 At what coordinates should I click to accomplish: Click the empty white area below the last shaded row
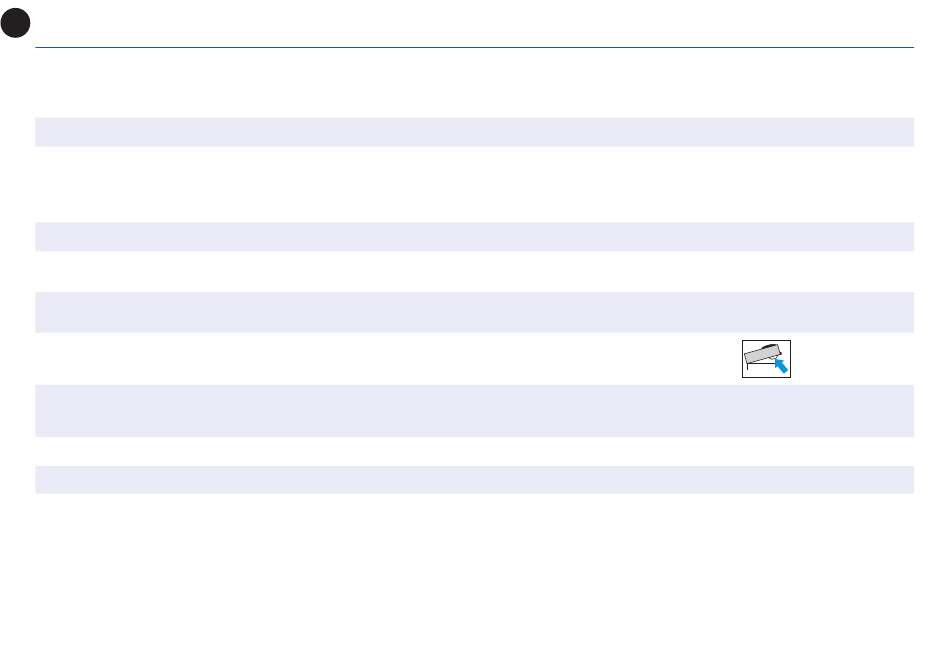(x=474, y=575)
